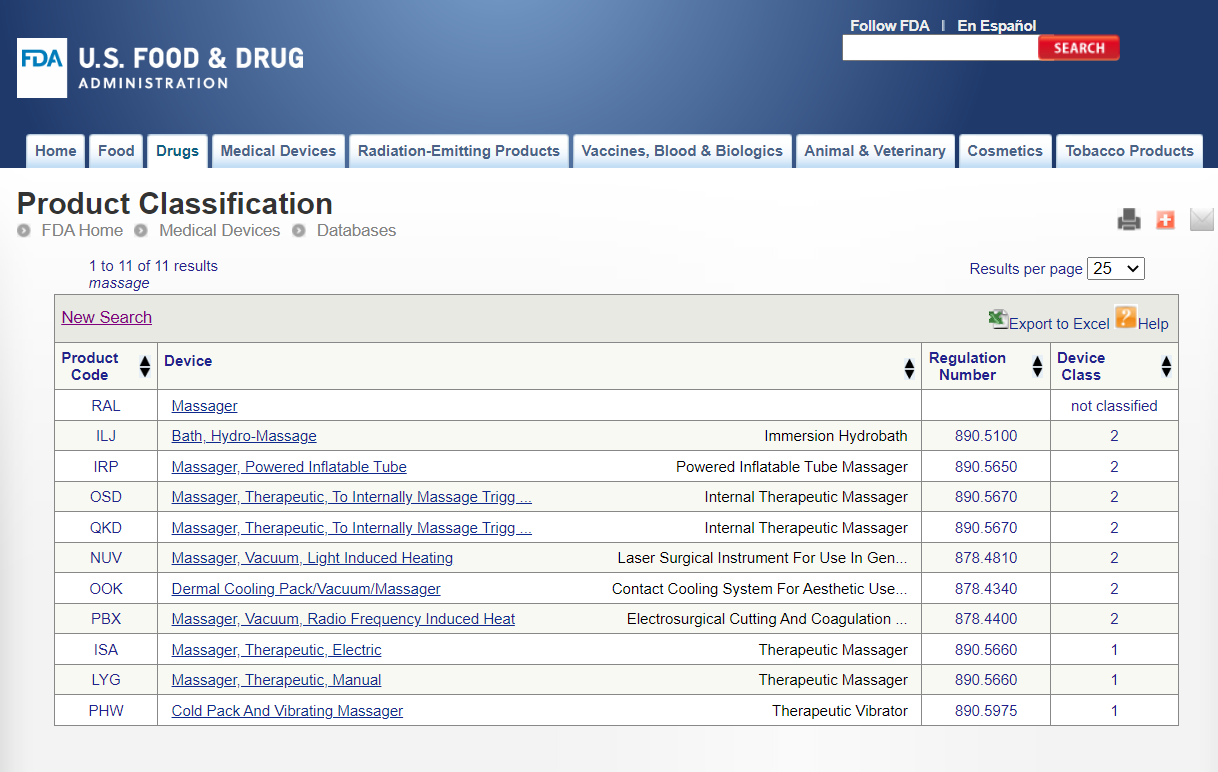Click the site search text field

940,48
